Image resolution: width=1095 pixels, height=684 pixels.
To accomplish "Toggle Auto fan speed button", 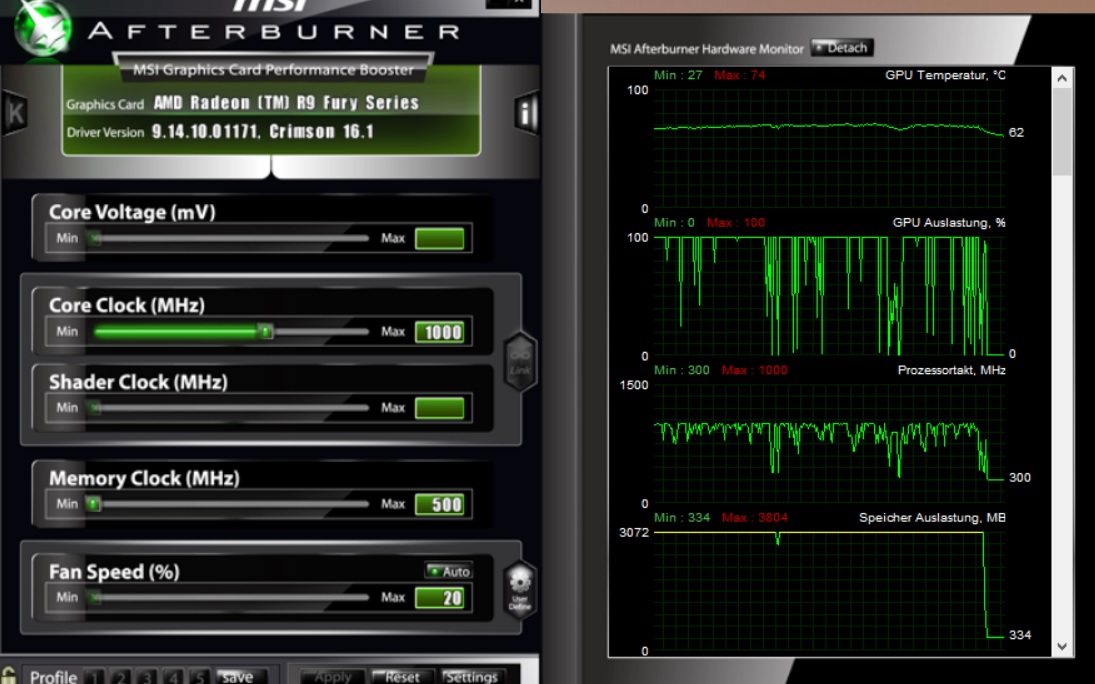I will point(449,571).
